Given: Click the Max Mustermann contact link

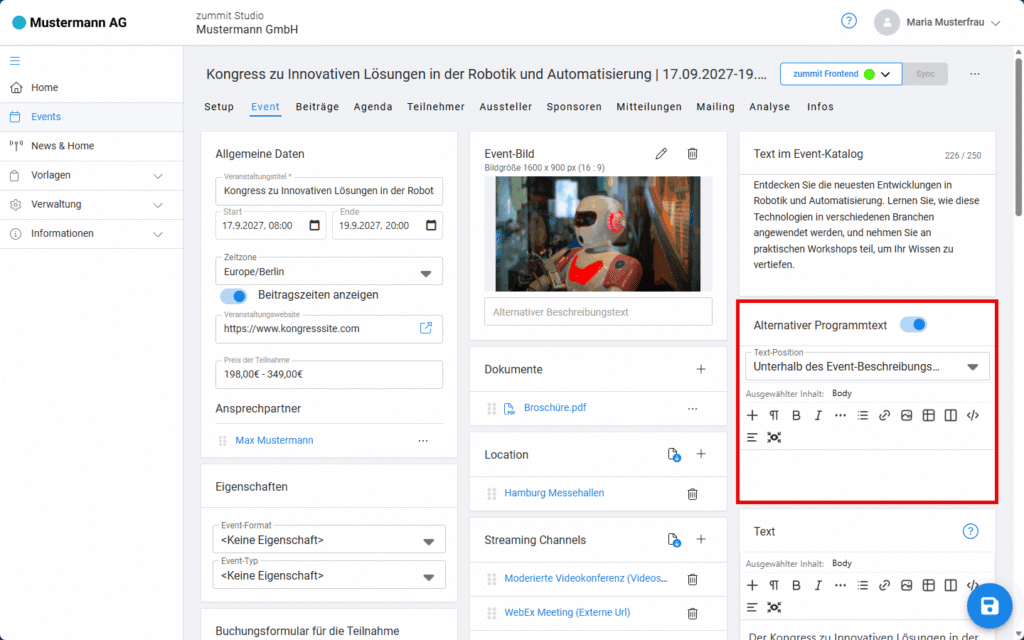Looking at the screenshot, I should pyautogui.click(x=275, y=440).
